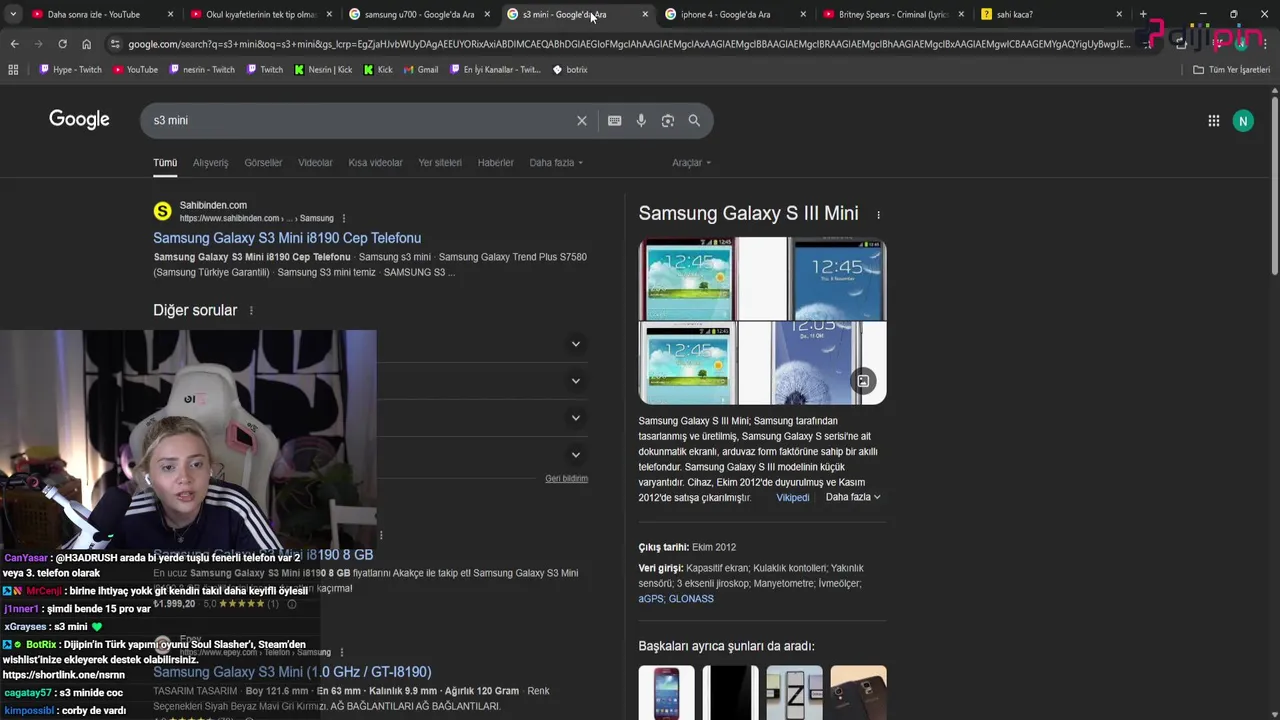This screenshot has height=720, width=1280.
Task: Close the Britney Spears Criminal tab
Action: 961,14
